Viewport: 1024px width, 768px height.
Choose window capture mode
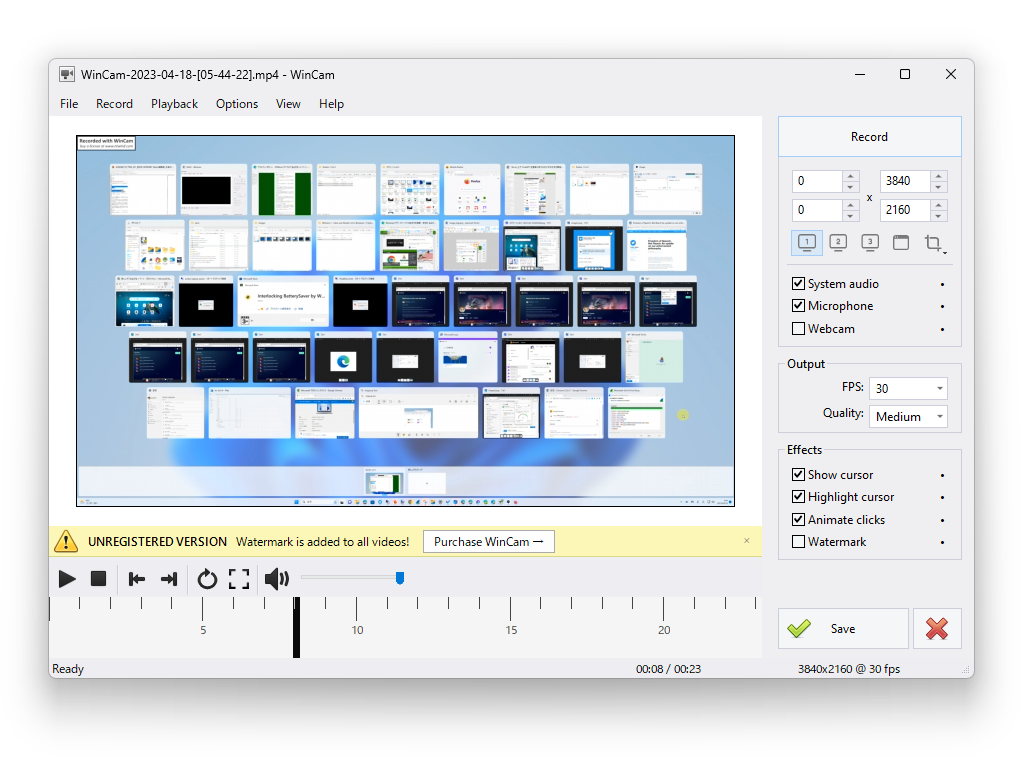[x=901, y=242]
